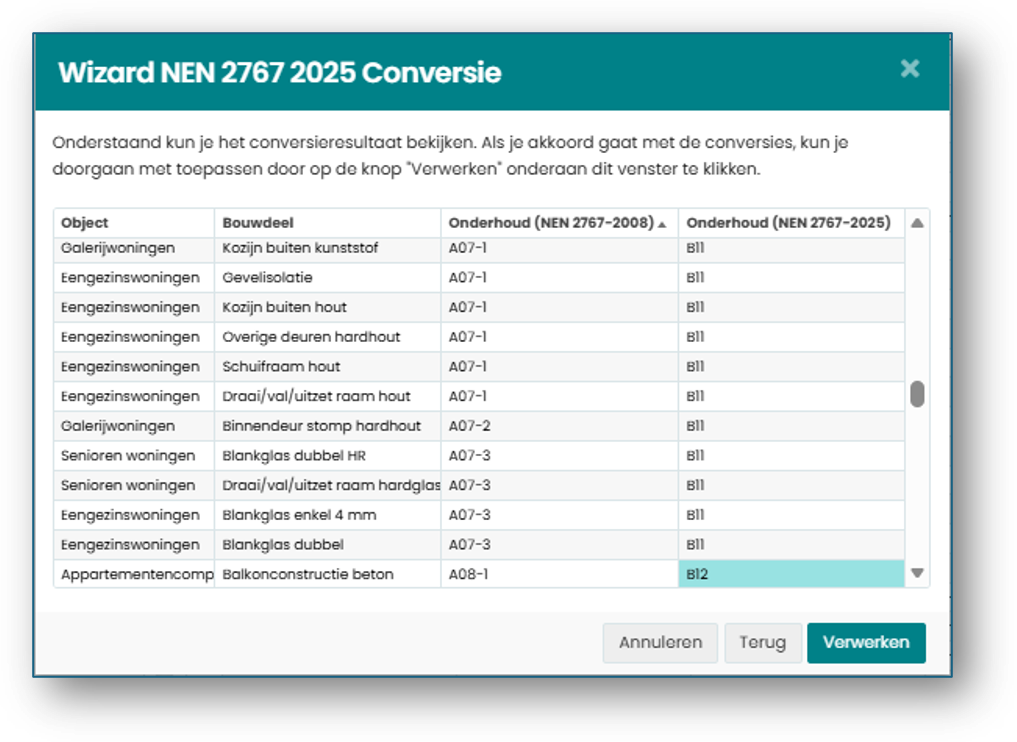This screenshot has width=1017, height=742.
Task: Click 'A07-3' in the Blankglas enkel 4 mm row
Action: click(x=559, y=515)
